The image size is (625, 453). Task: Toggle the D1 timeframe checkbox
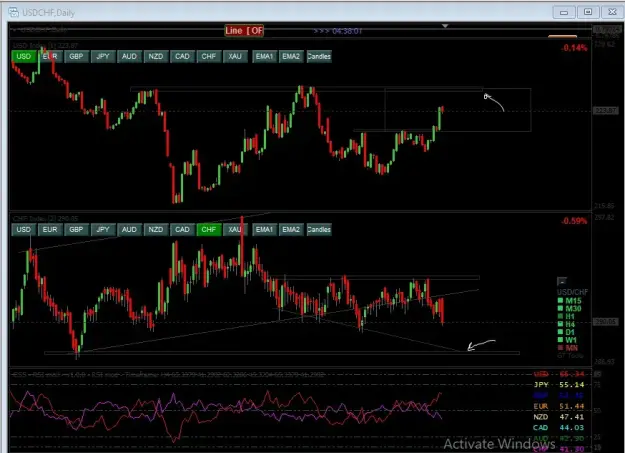[560, 332]
